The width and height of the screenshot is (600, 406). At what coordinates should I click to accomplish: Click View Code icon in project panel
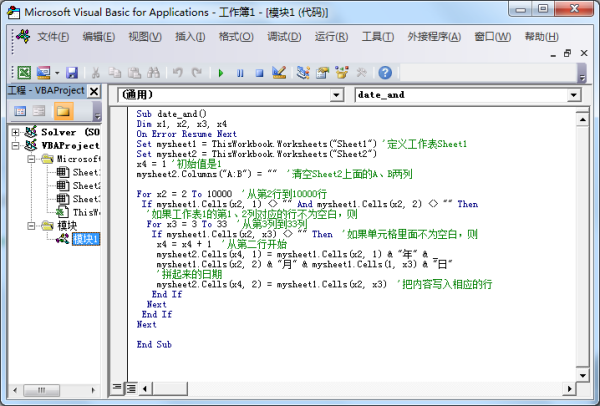click(17, 110)
